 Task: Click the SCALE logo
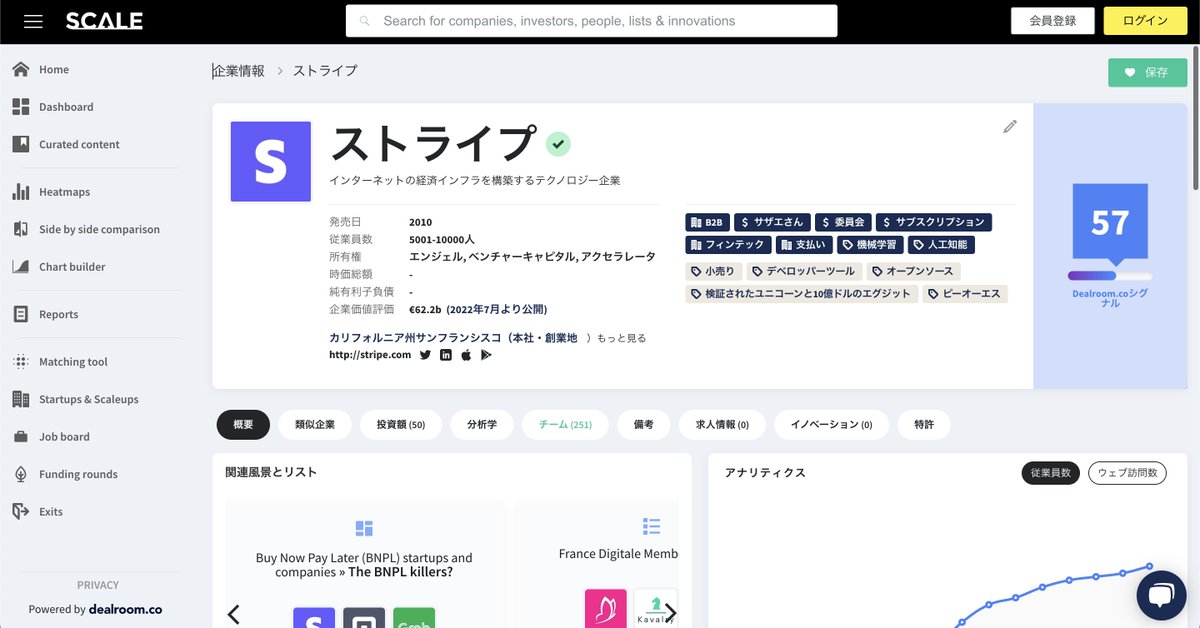point(104,21)
